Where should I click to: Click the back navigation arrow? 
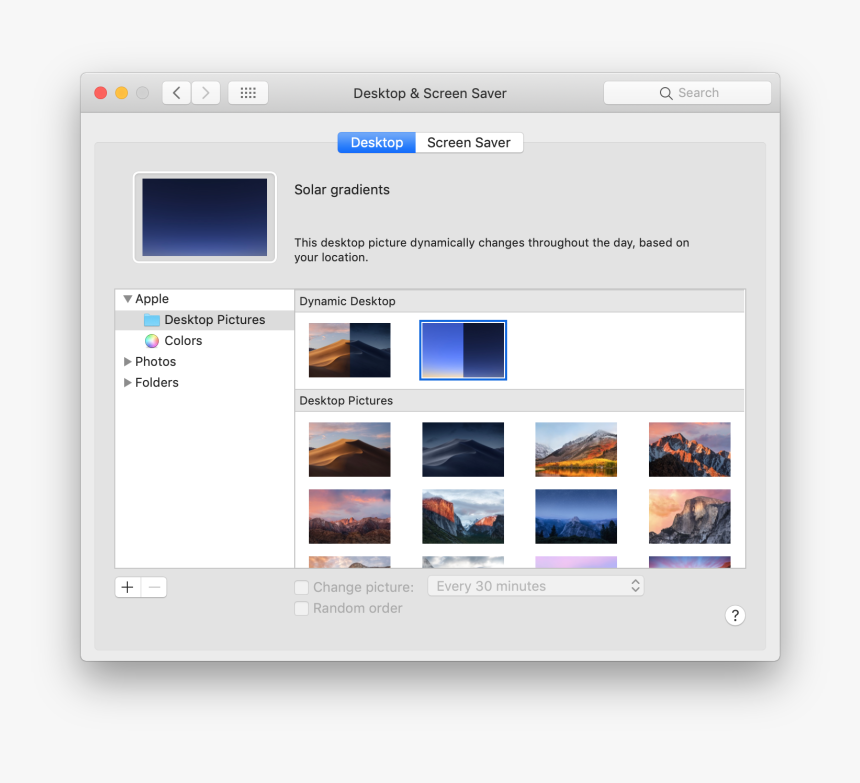tap(176, 92)
